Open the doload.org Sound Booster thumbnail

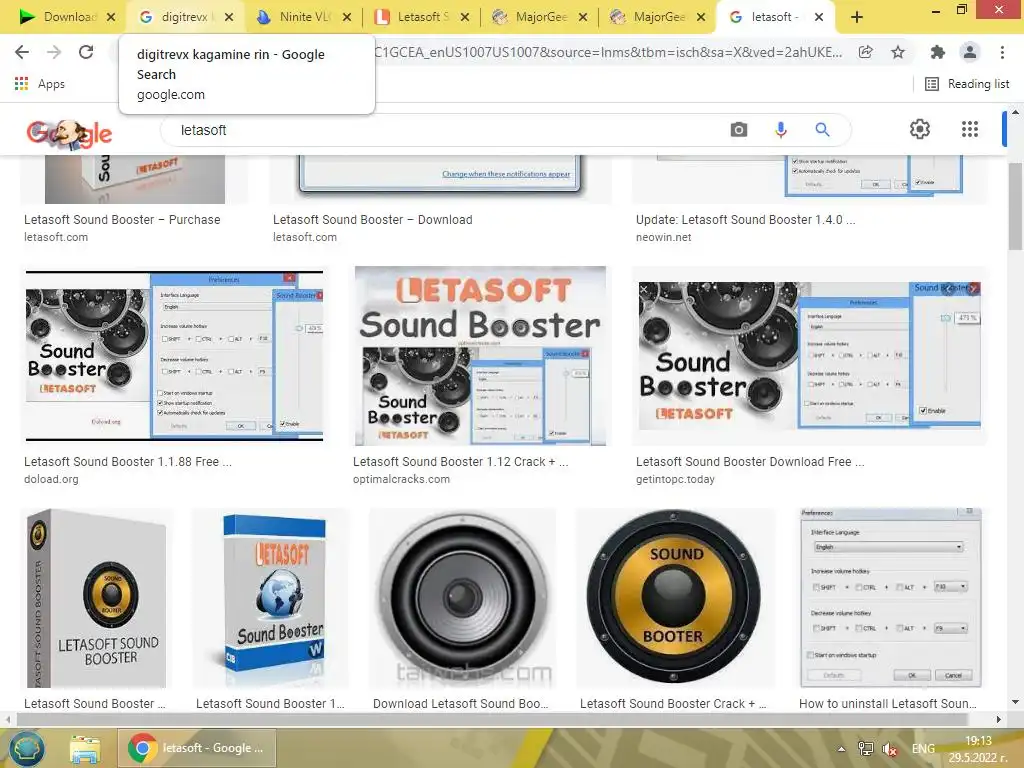(174, 355)
